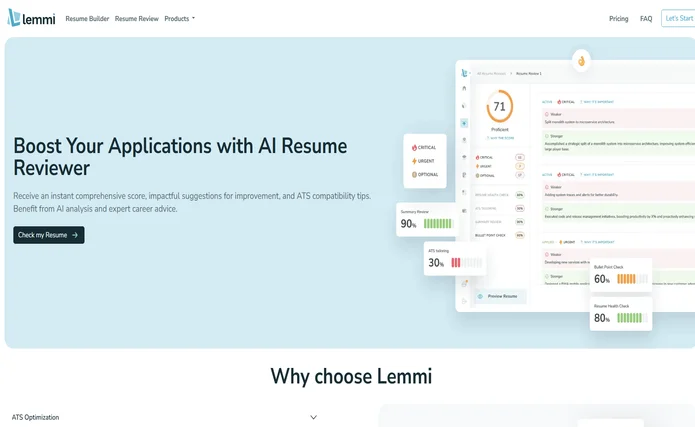Image resolution: width=695 pixels, height=427 pixels.
Task: Go to the Pricing page
Action: 618,19
